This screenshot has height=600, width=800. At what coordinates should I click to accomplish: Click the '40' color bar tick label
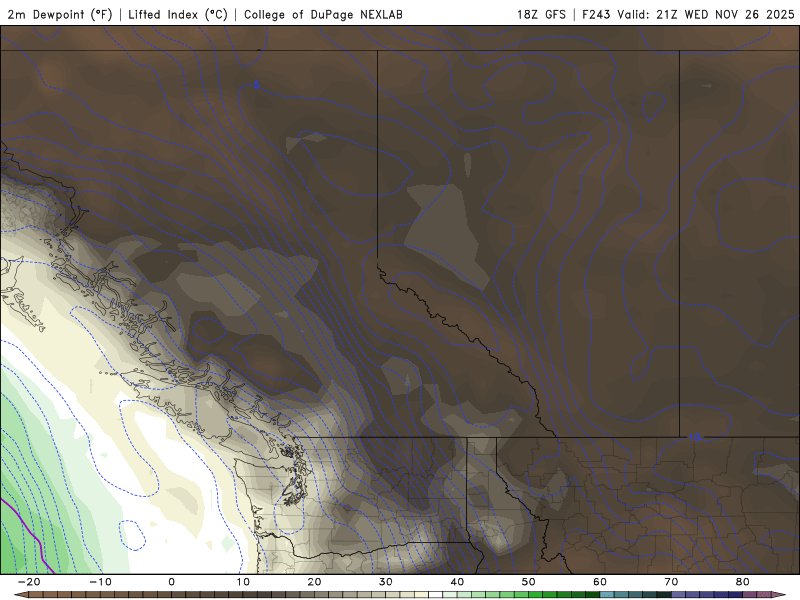[457, 582]
